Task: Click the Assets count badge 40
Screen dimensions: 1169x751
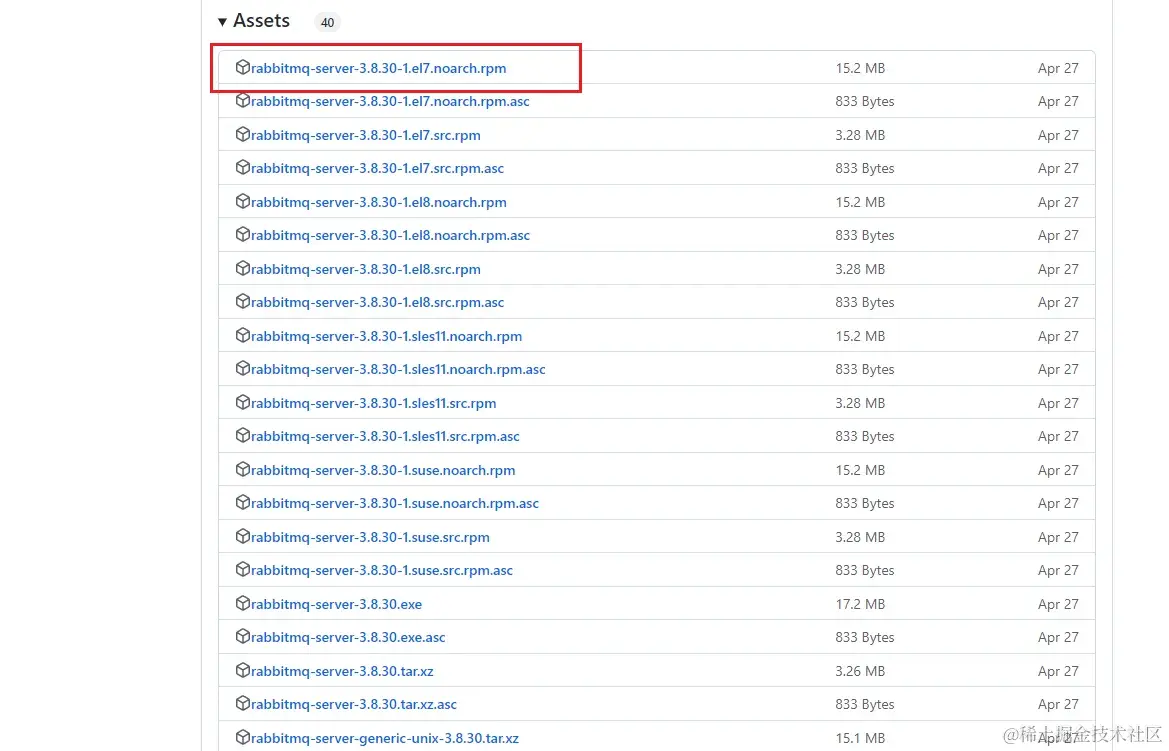Action: tap(327, 22)
